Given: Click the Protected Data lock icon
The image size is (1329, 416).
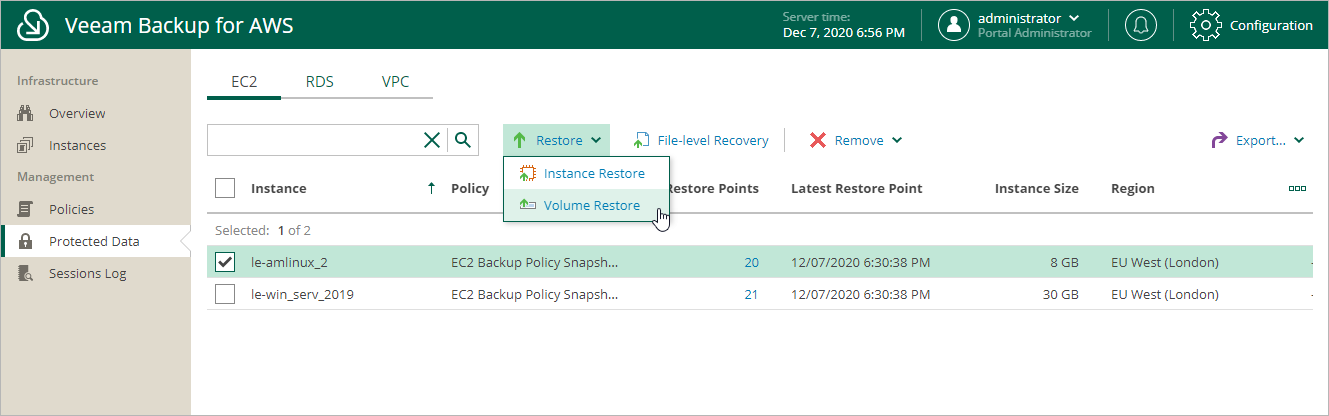Looking at the screenshot, I should (26, 241).
